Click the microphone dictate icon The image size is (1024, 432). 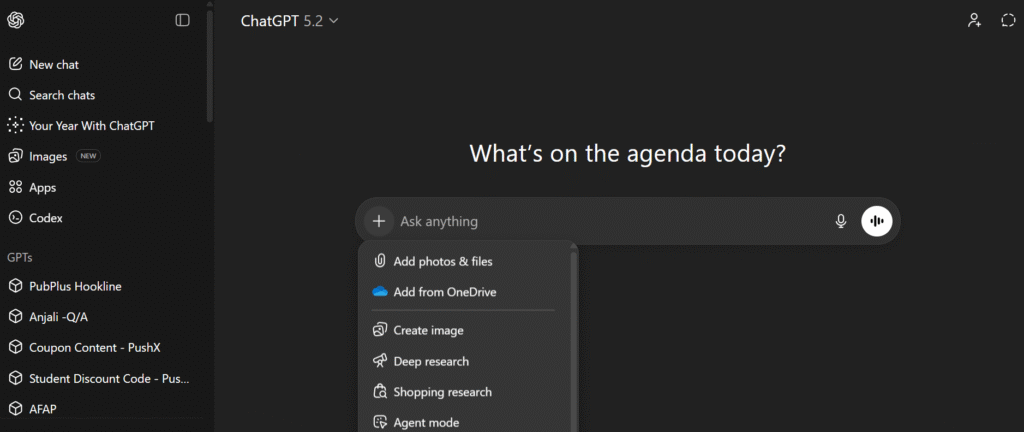click(841, 221)
